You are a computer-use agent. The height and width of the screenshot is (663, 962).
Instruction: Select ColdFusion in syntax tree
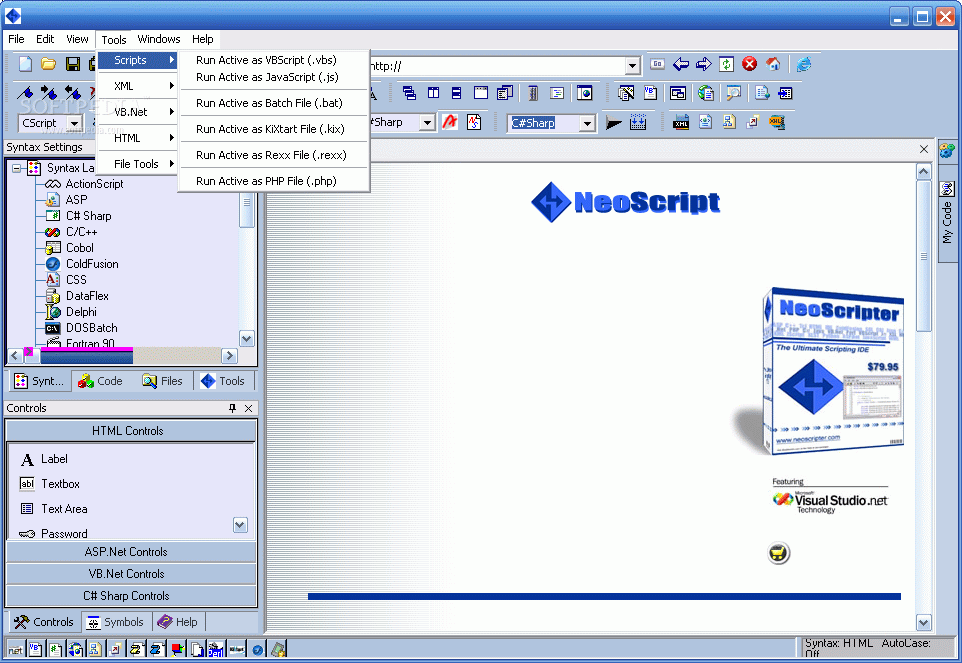[x=92, y=264]
